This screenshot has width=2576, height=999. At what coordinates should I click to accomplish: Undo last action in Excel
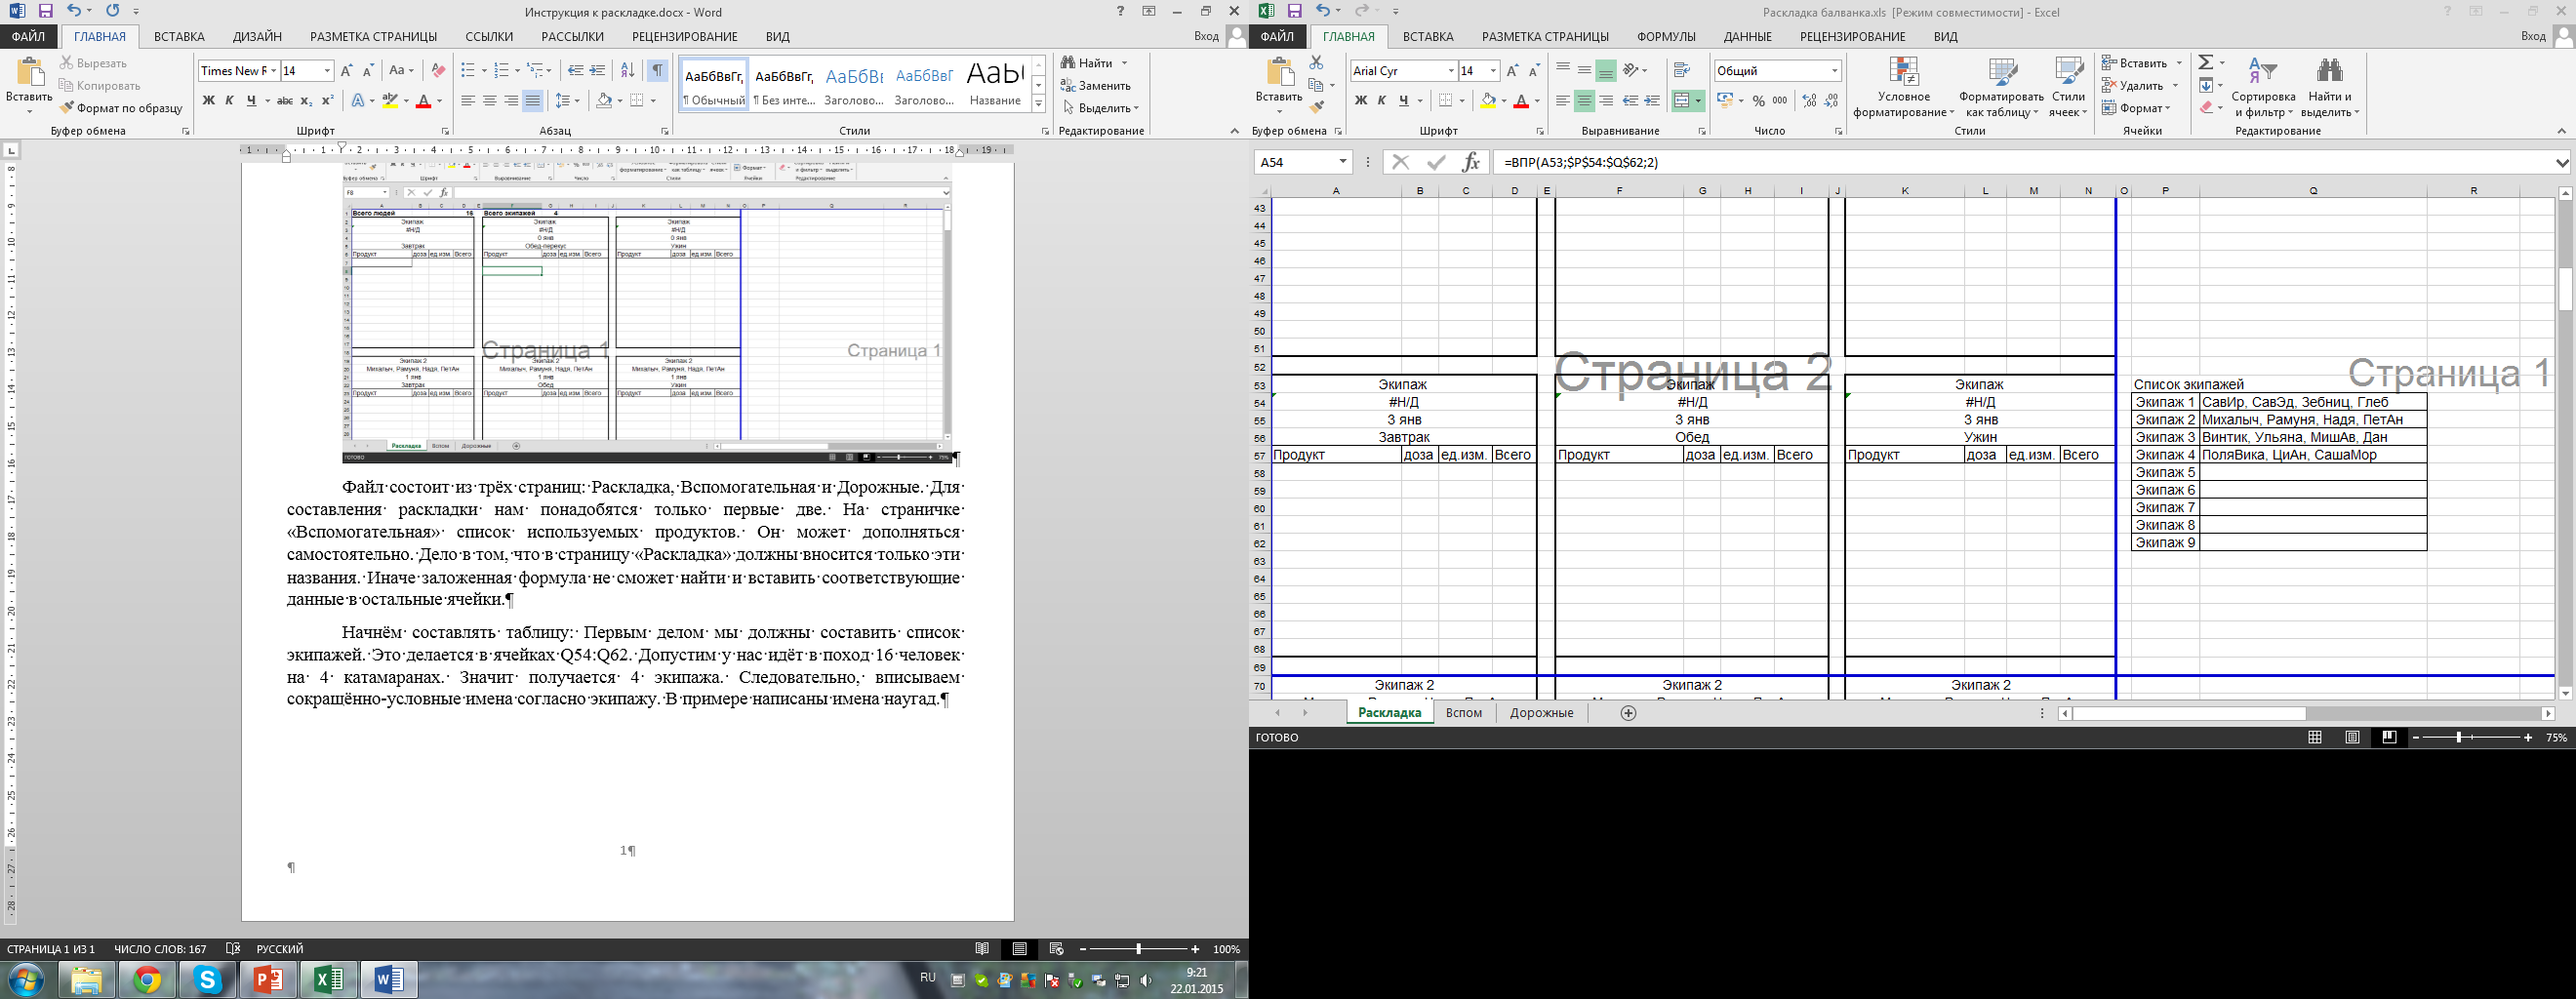(1324, 11)
